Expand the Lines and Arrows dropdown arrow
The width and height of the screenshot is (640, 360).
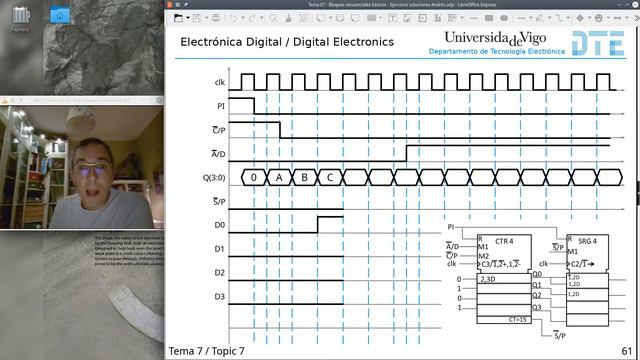coord(531,18)
